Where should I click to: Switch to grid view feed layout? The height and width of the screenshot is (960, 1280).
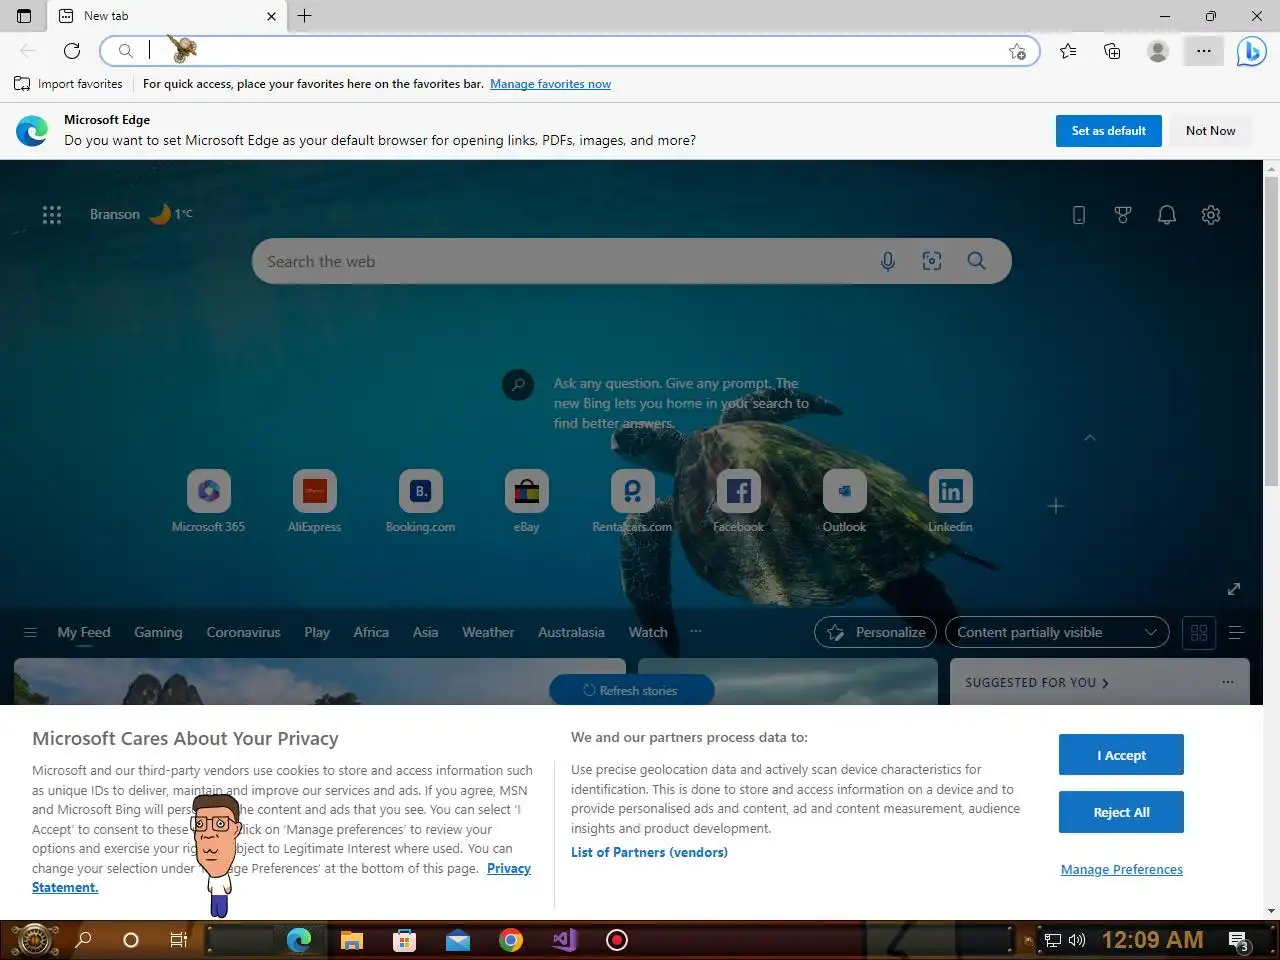[1199, 632]
